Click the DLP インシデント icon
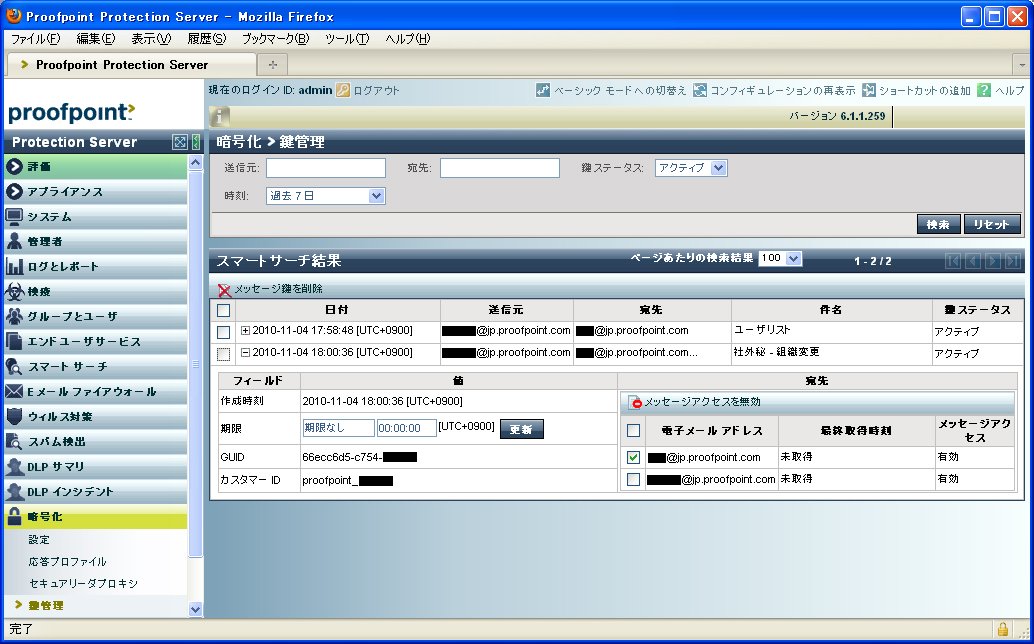 pyautogui.click(x=14, y=492)
